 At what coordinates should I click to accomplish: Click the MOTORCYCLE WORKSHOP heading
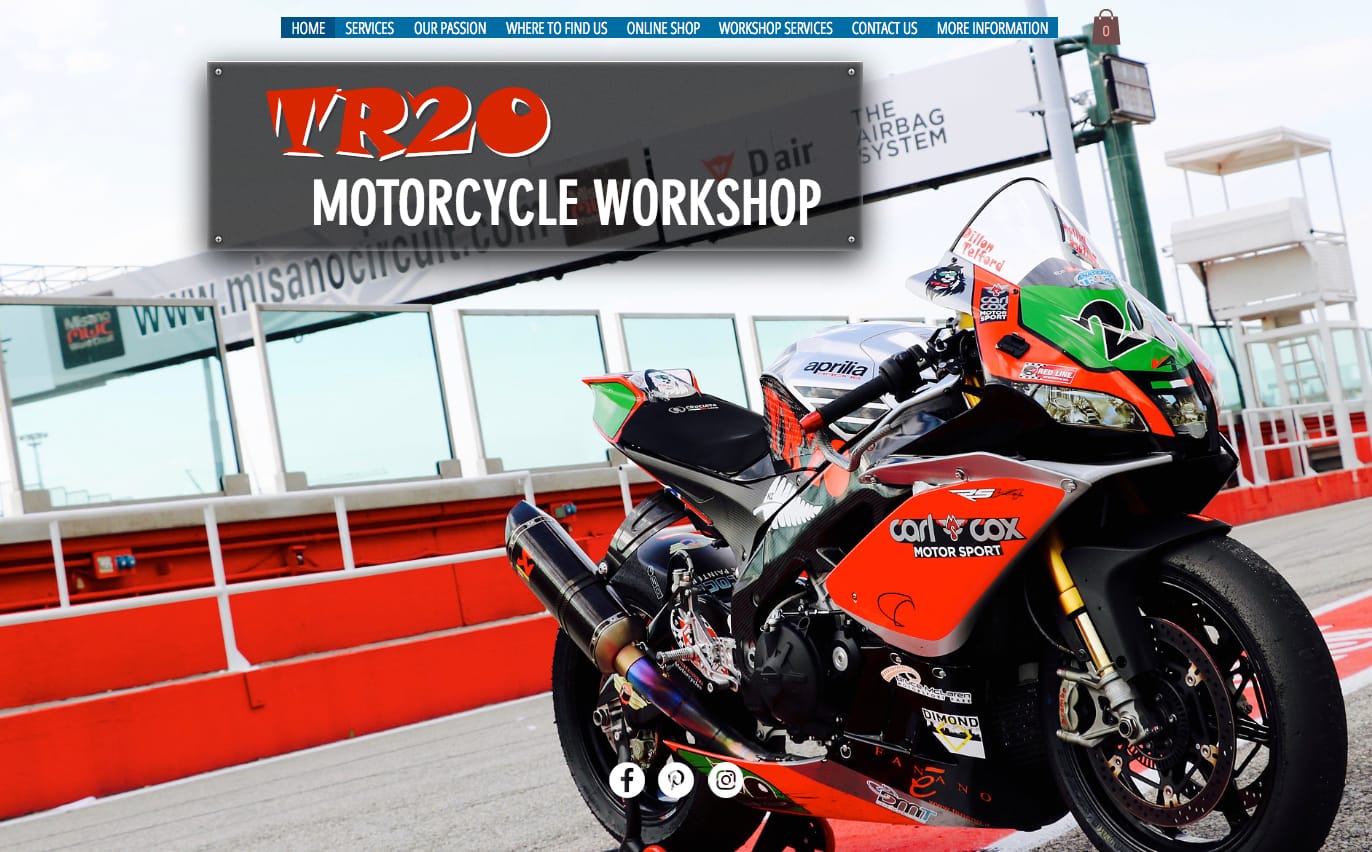click(x=565, y=203)
